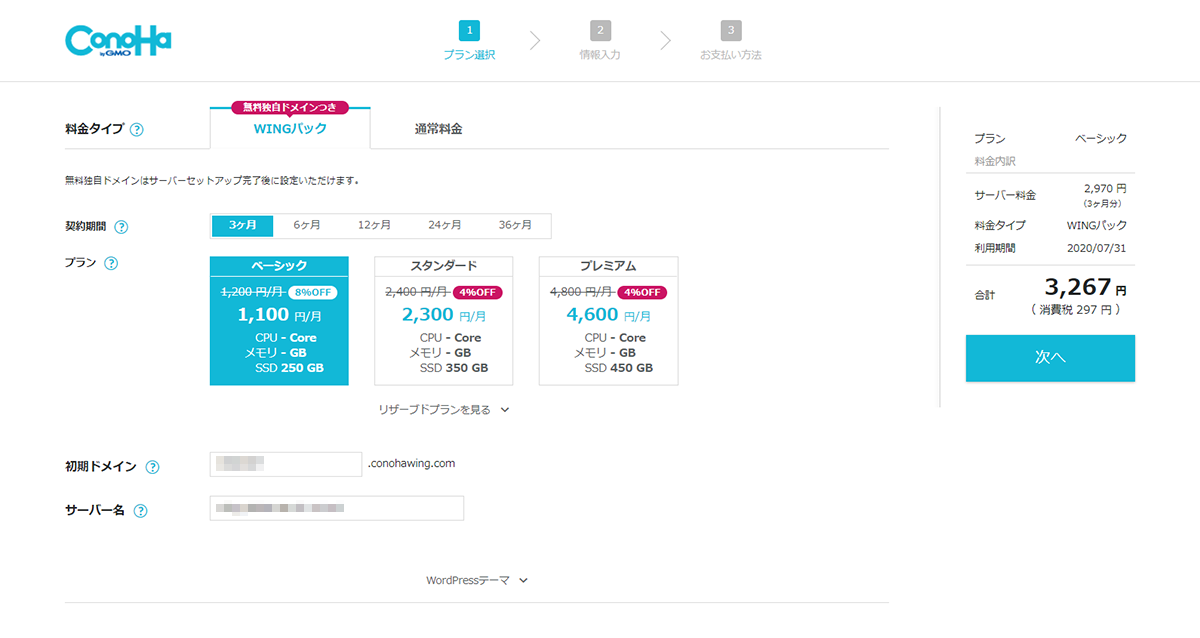Expand the WordPressテーマ section
Viewport: 1200px width, 638px height.
[x=476, y=580]
